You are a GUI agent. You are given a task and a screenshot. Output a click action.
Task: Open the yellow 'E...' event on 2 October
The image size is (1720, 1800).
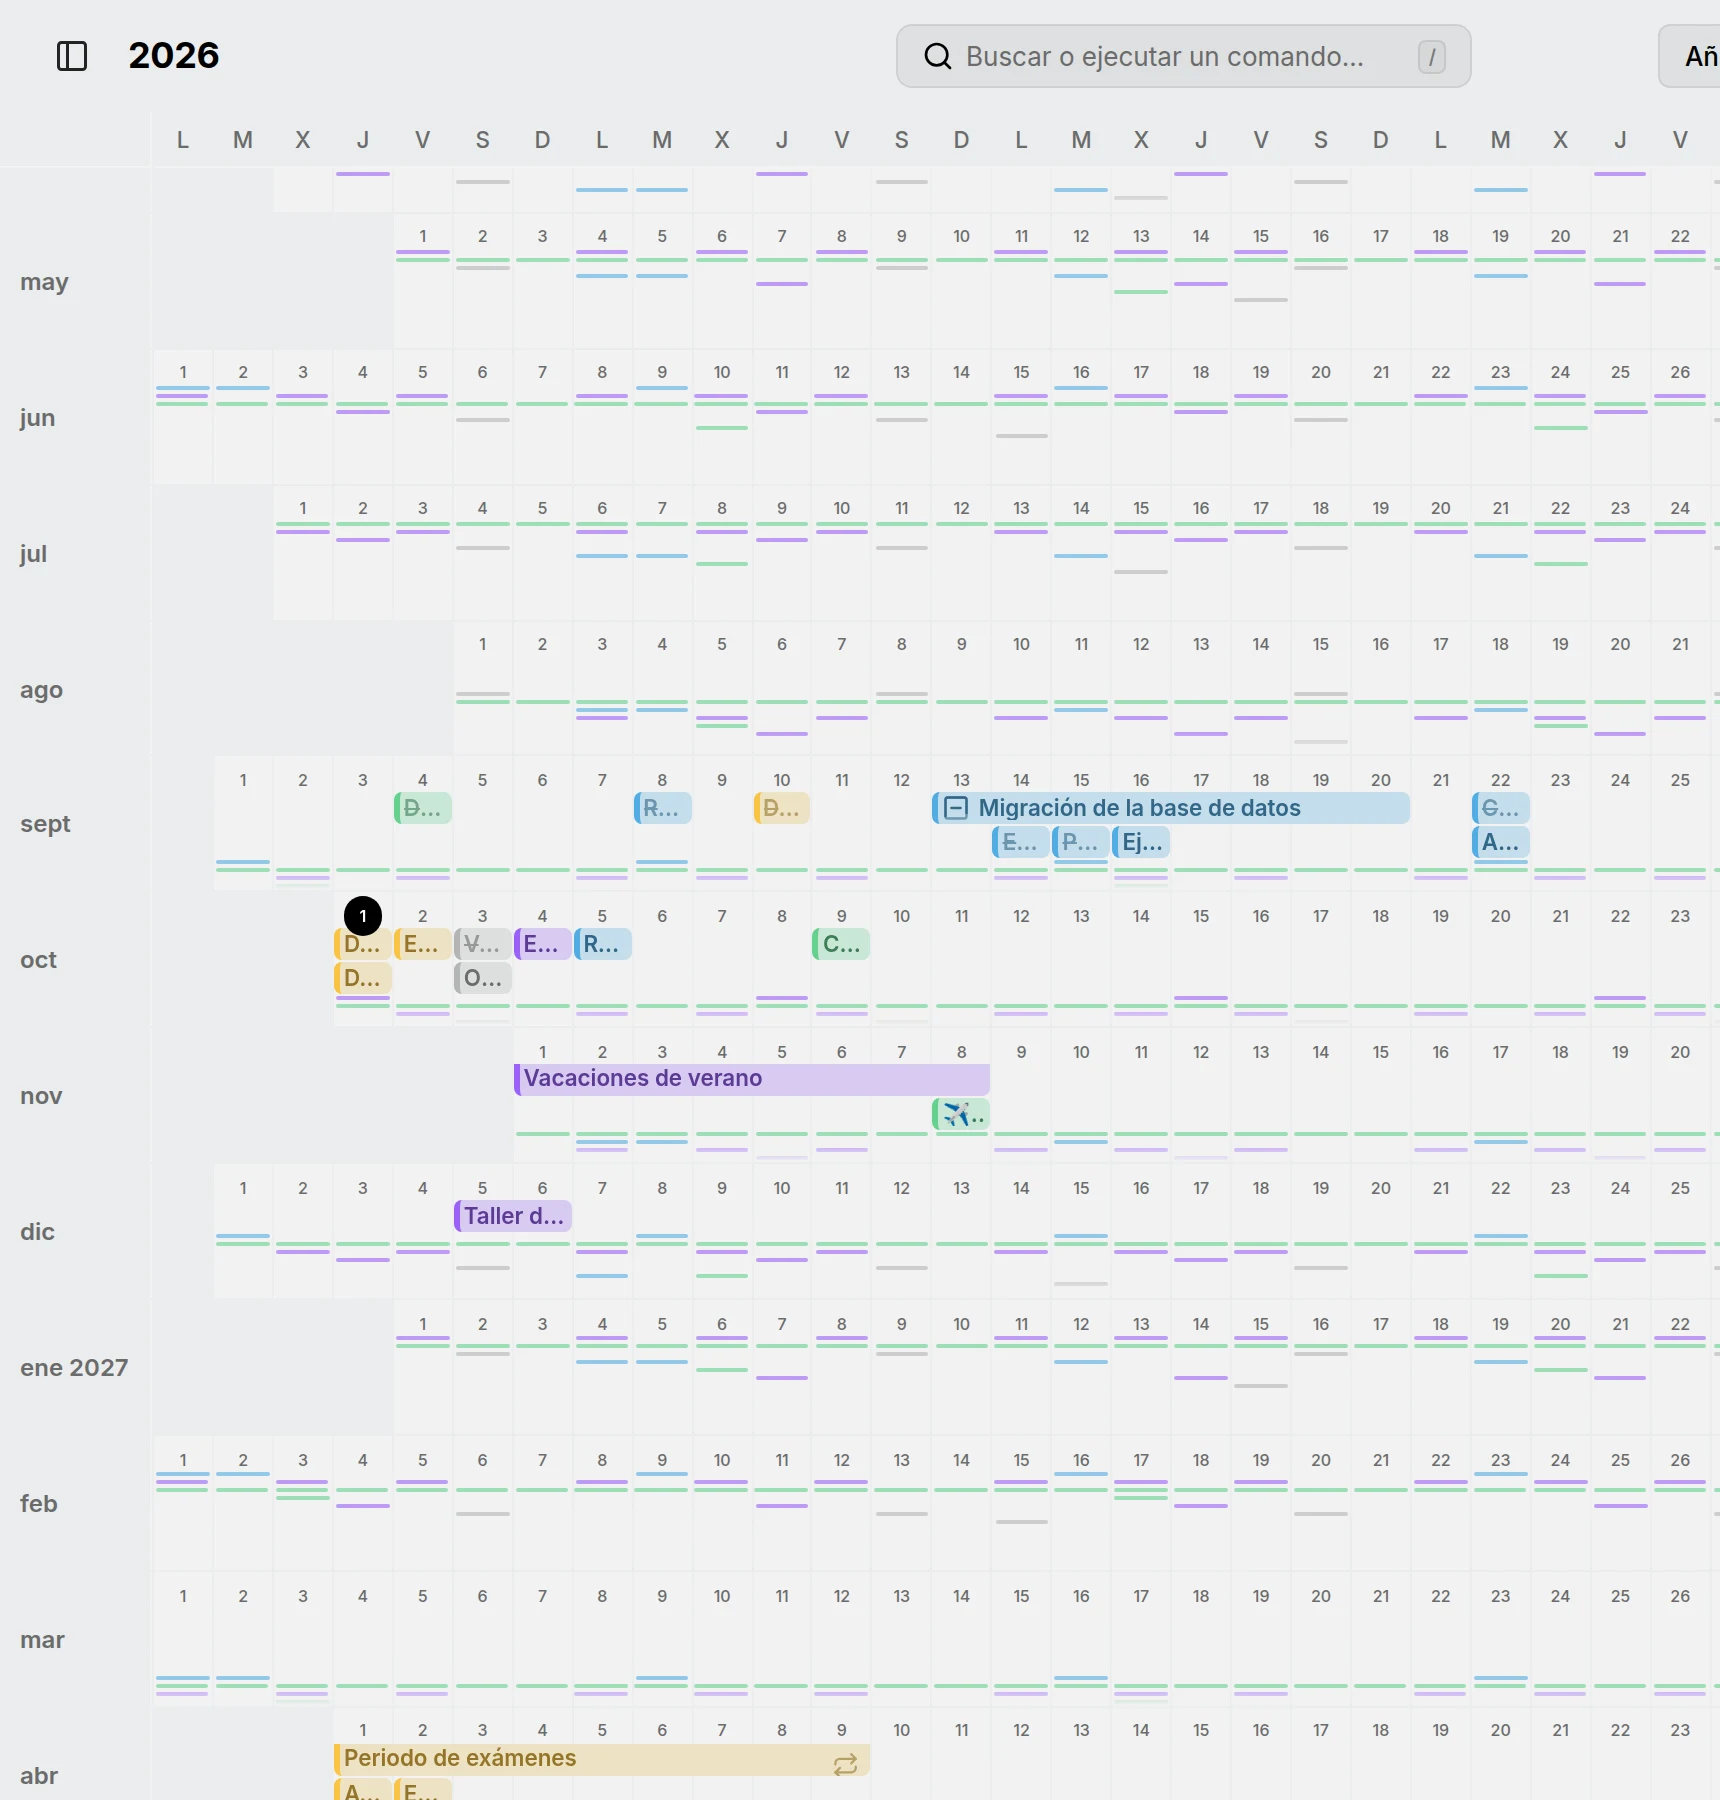point(423,944)
